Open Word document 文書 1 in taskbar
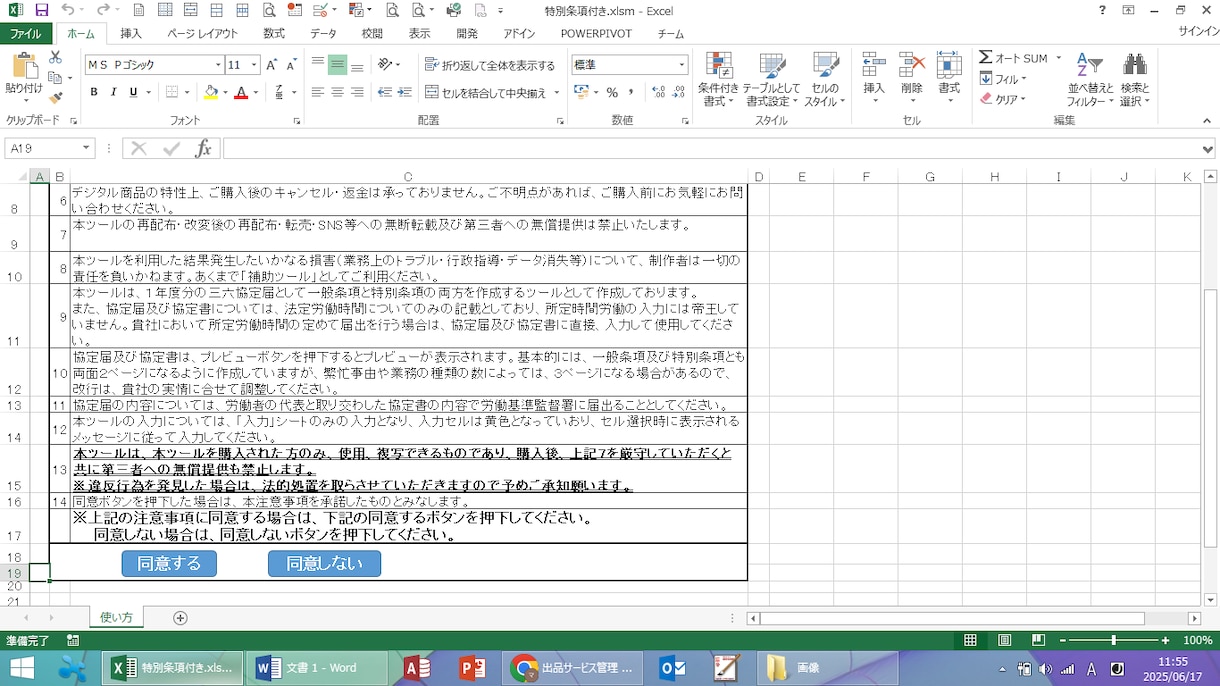This screenshot has width=1220, height=686. coord(318,668)
